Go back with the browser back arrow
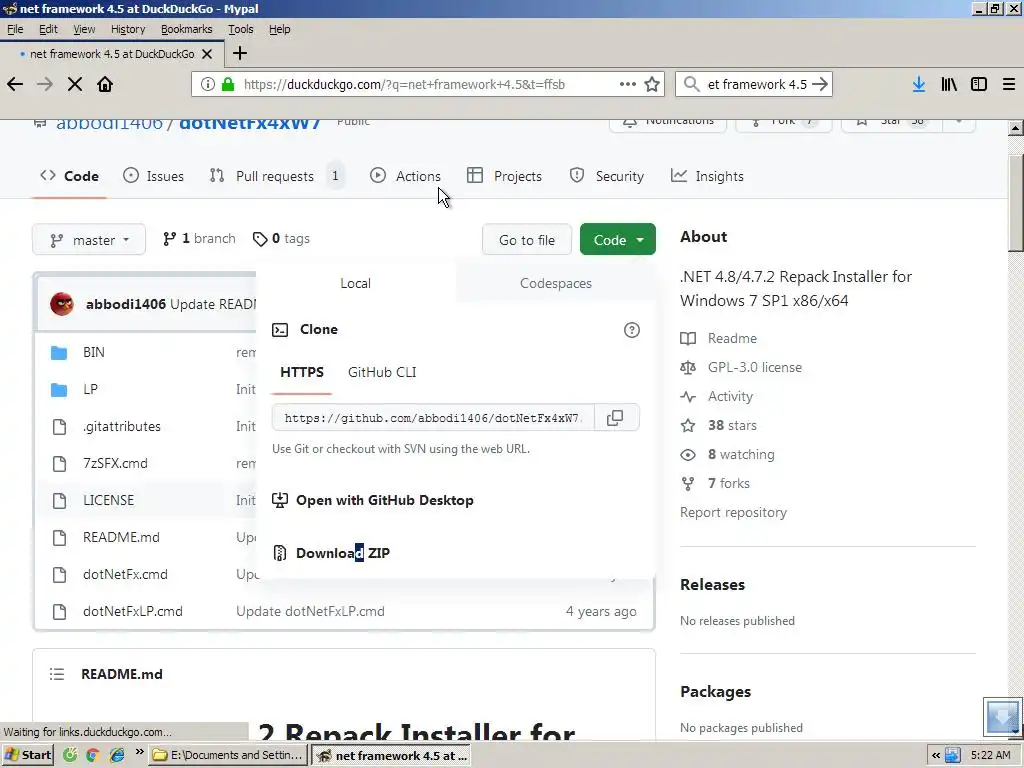This screenshot has height=768, width=1024. [15, 84]
